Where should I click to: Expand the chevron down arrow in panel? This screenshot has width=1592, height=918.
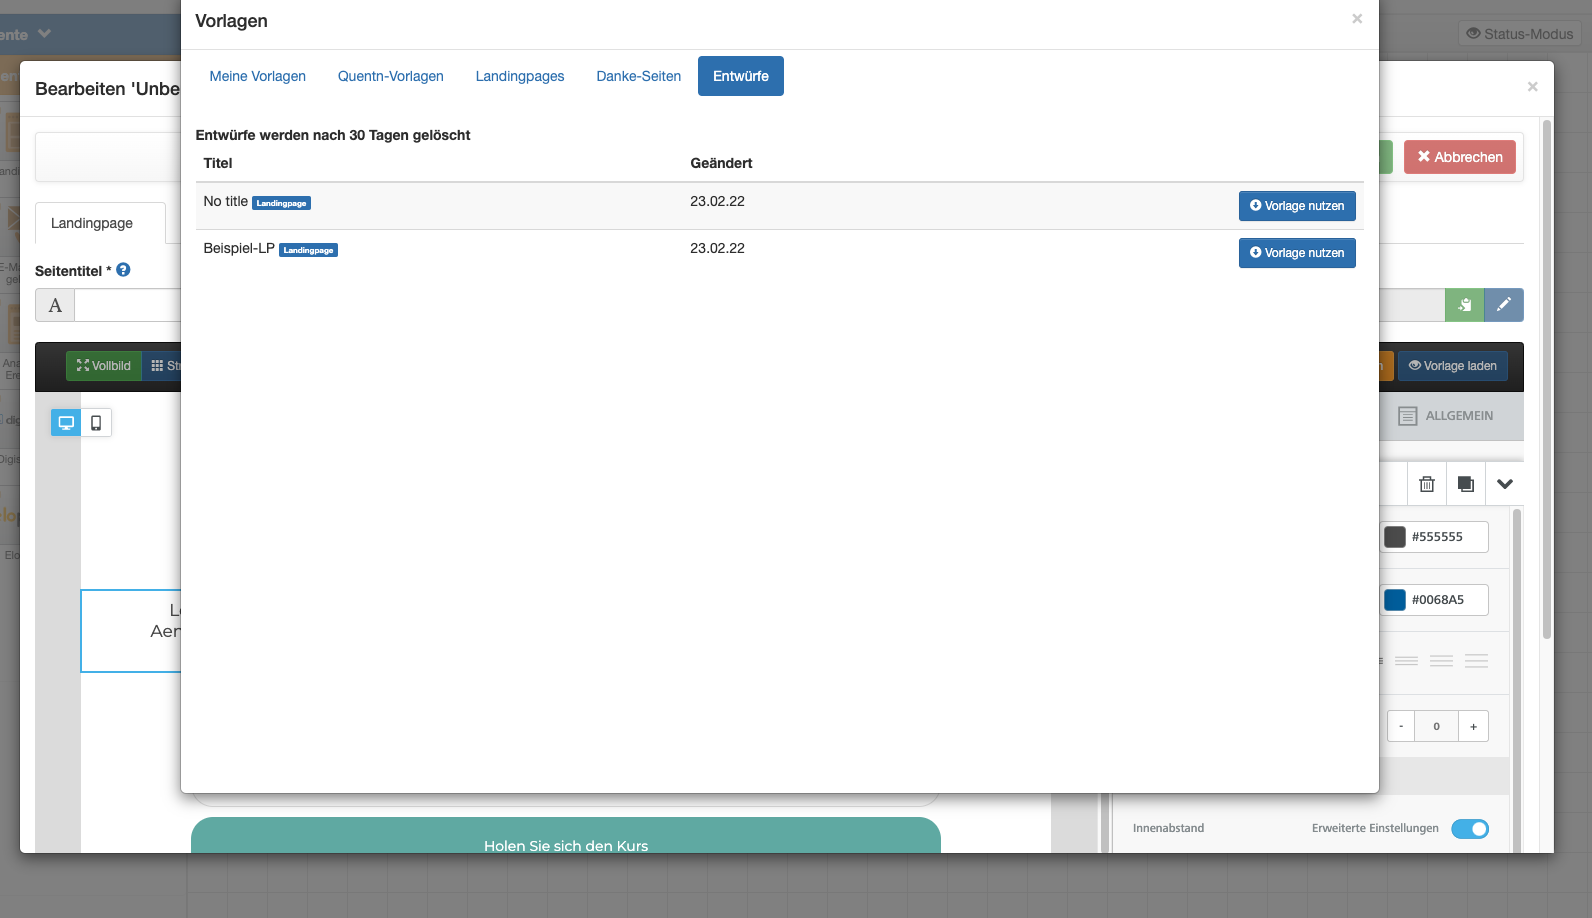point(1505,484)
